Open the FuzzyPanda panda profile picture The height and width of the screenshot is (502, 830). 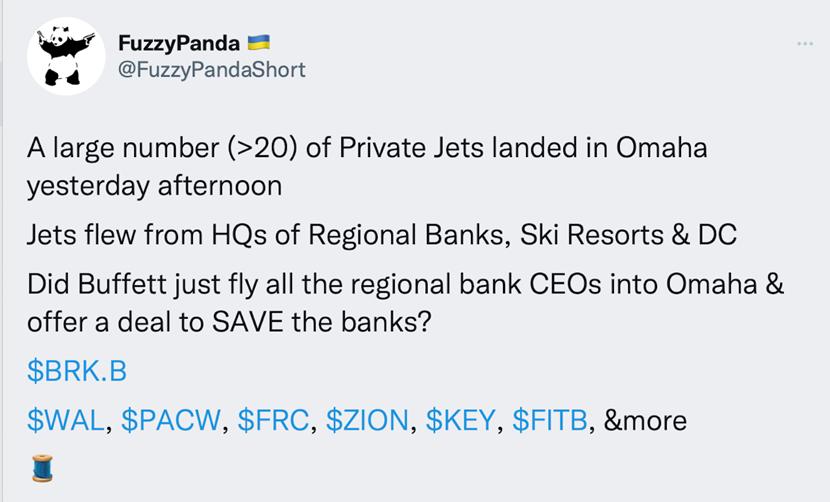click(66, 56)
